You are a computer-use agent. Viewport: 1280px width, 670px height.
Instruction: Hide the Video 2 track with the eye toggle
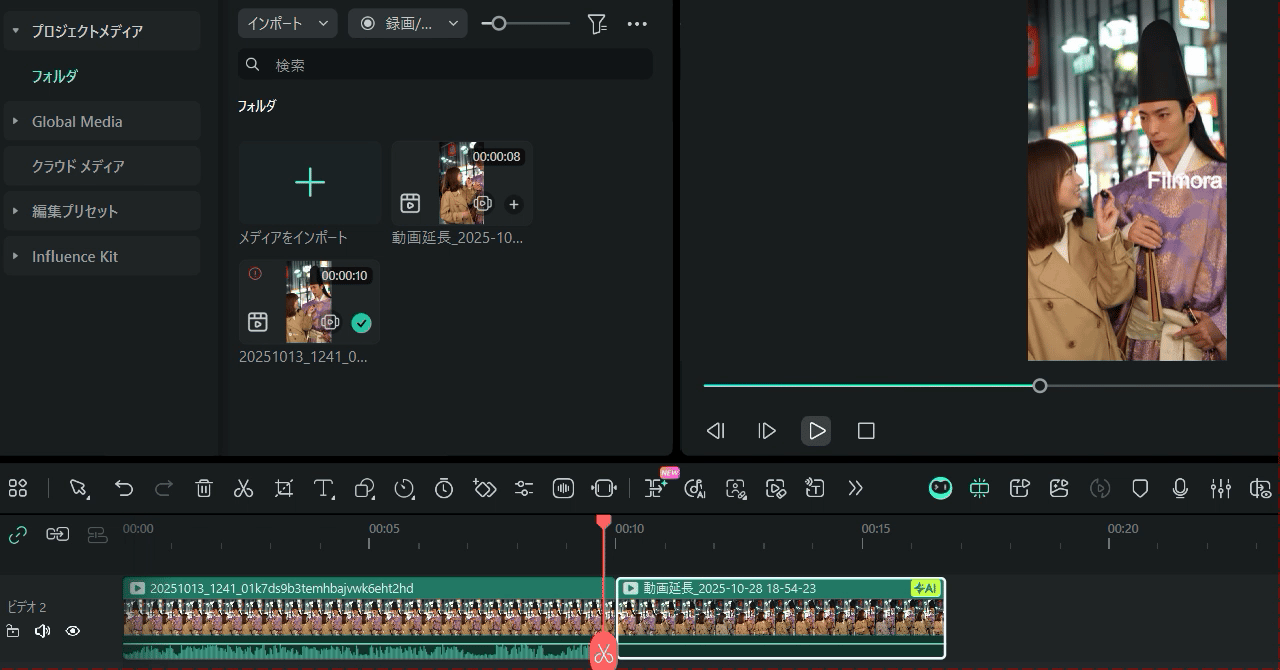(73, 631)
